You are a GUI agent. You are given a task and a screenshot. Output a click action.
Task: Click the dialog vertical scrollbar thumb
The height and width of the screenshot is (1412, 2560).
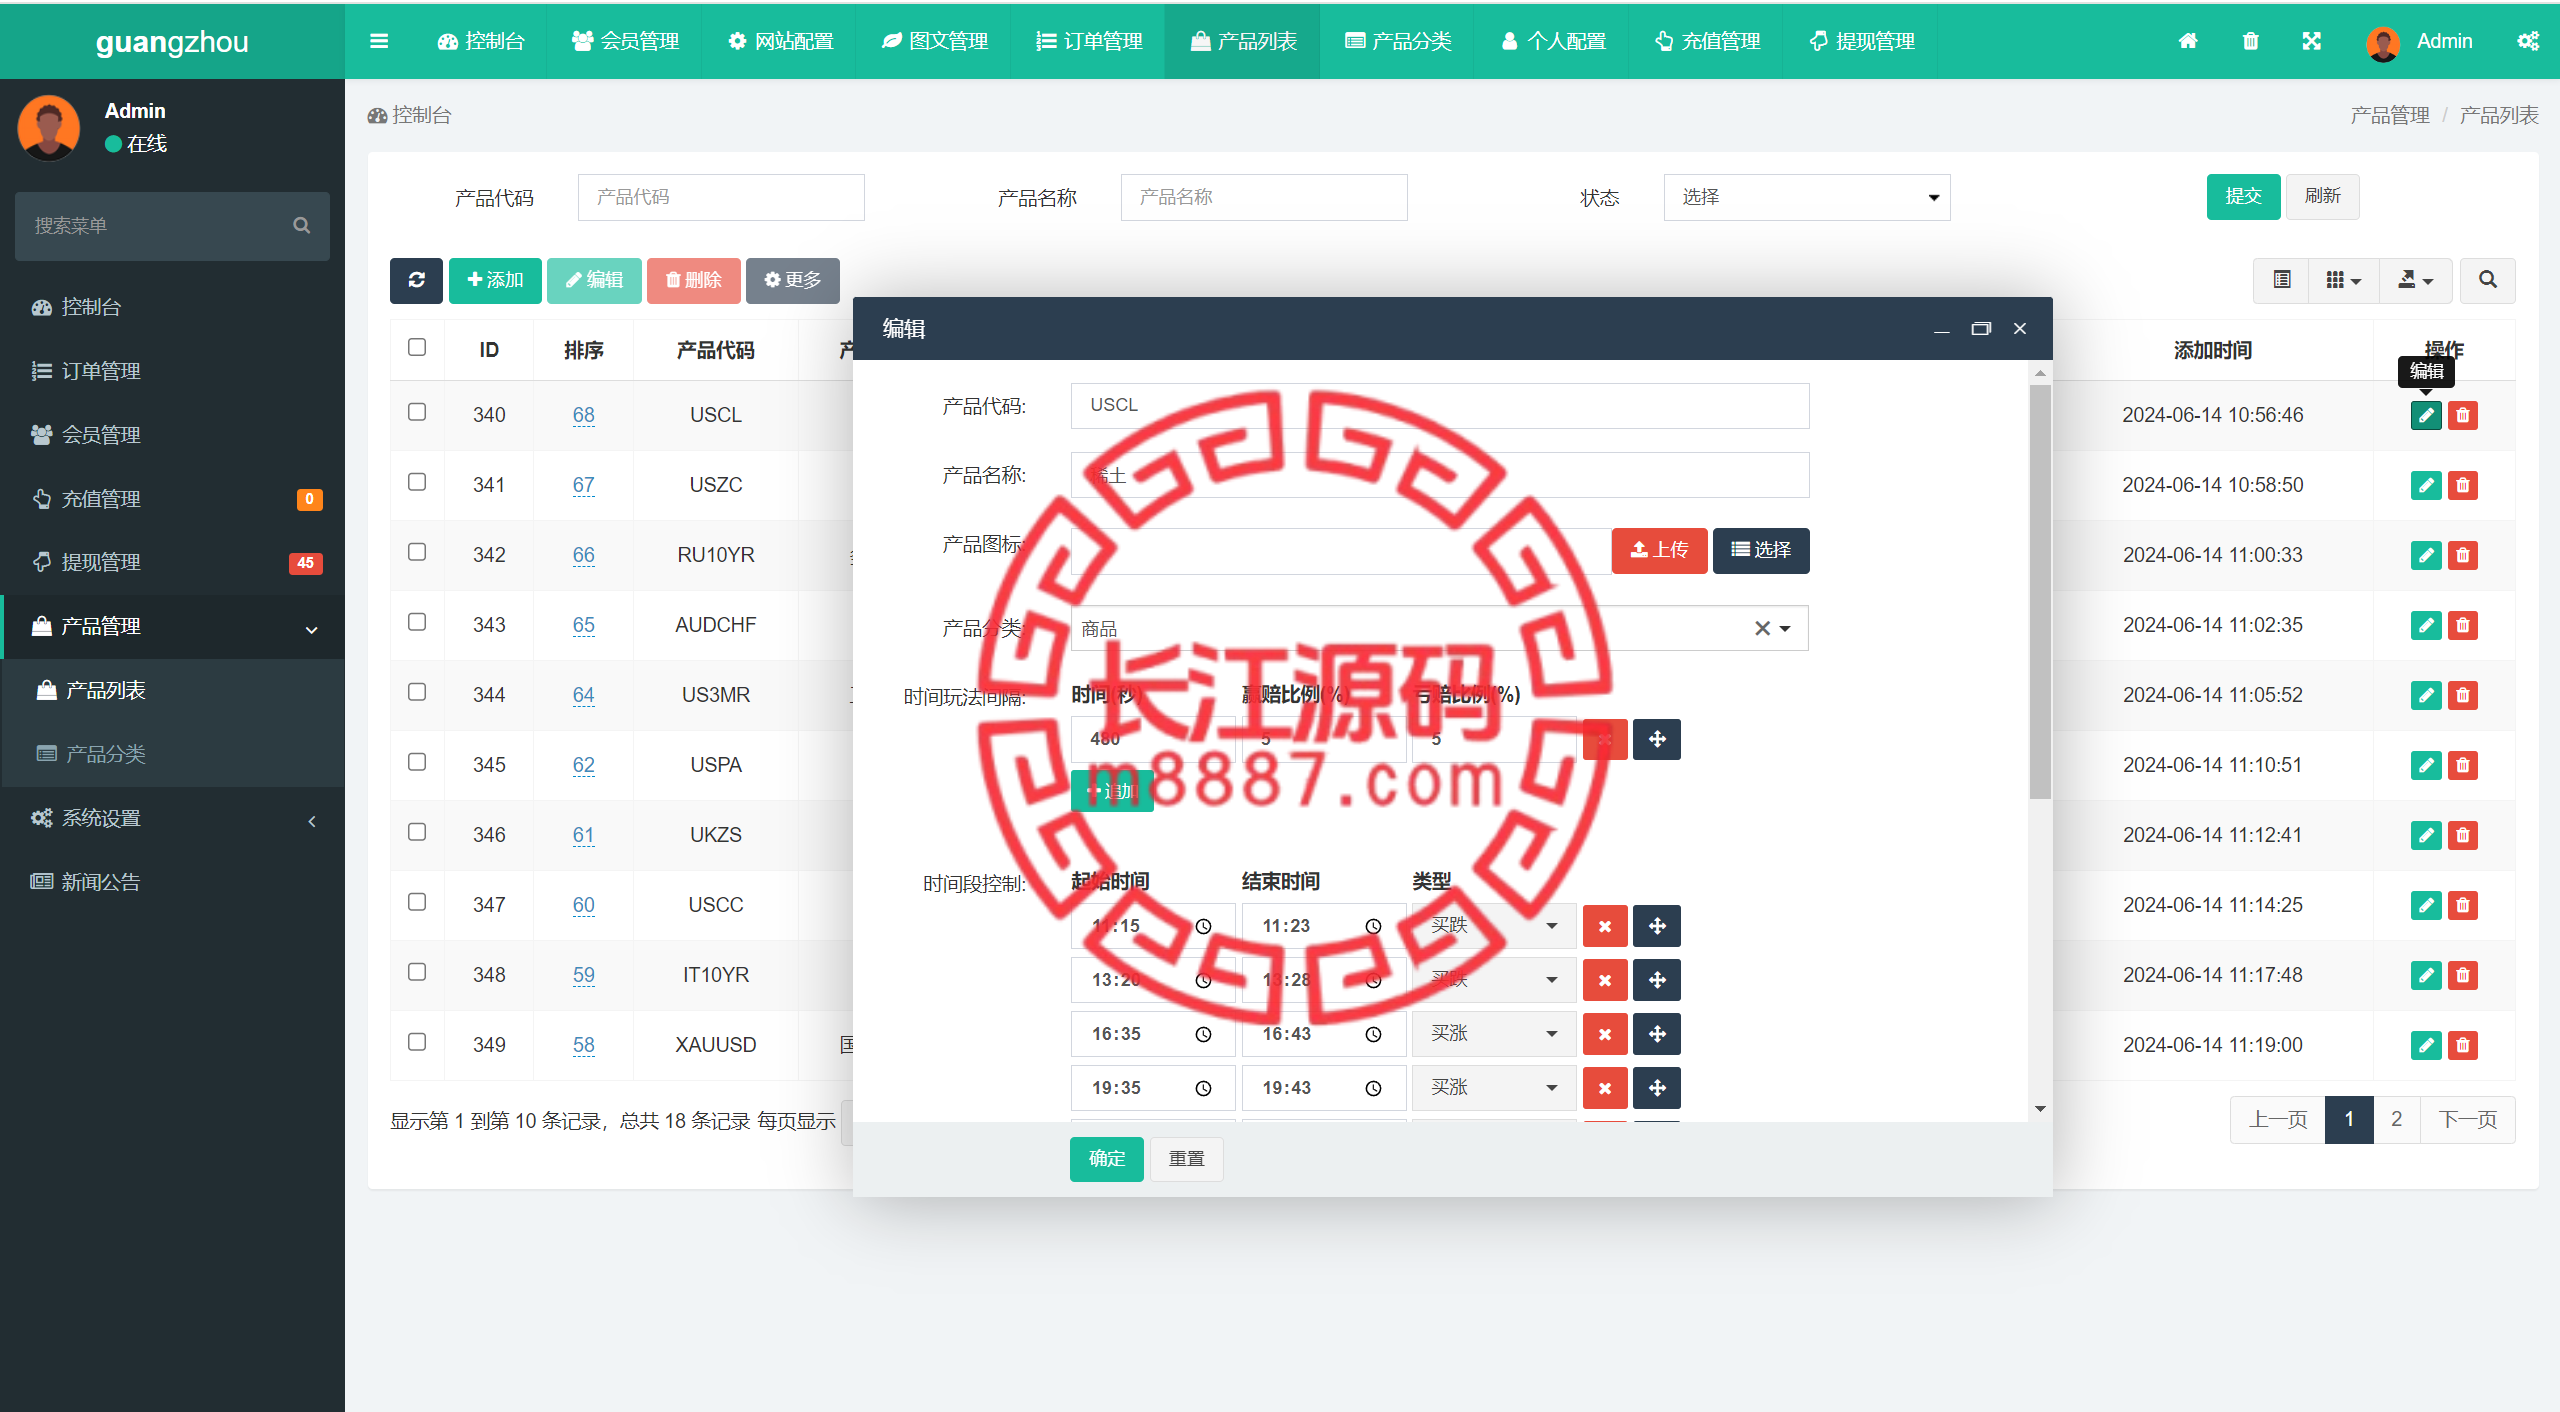2040,592
